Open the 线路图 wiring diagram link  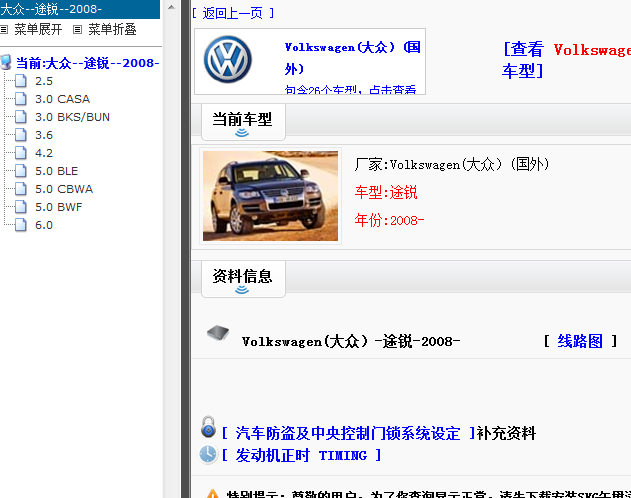pyautogui.click(x=580, y=341)
